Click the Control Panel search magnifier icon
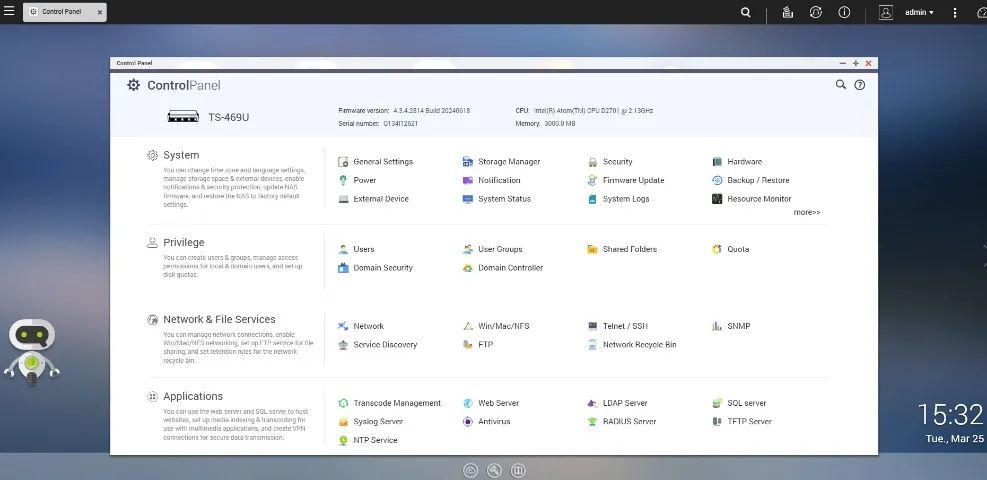The width and height of the screenshot is (987, 480). tap(840, 85)
